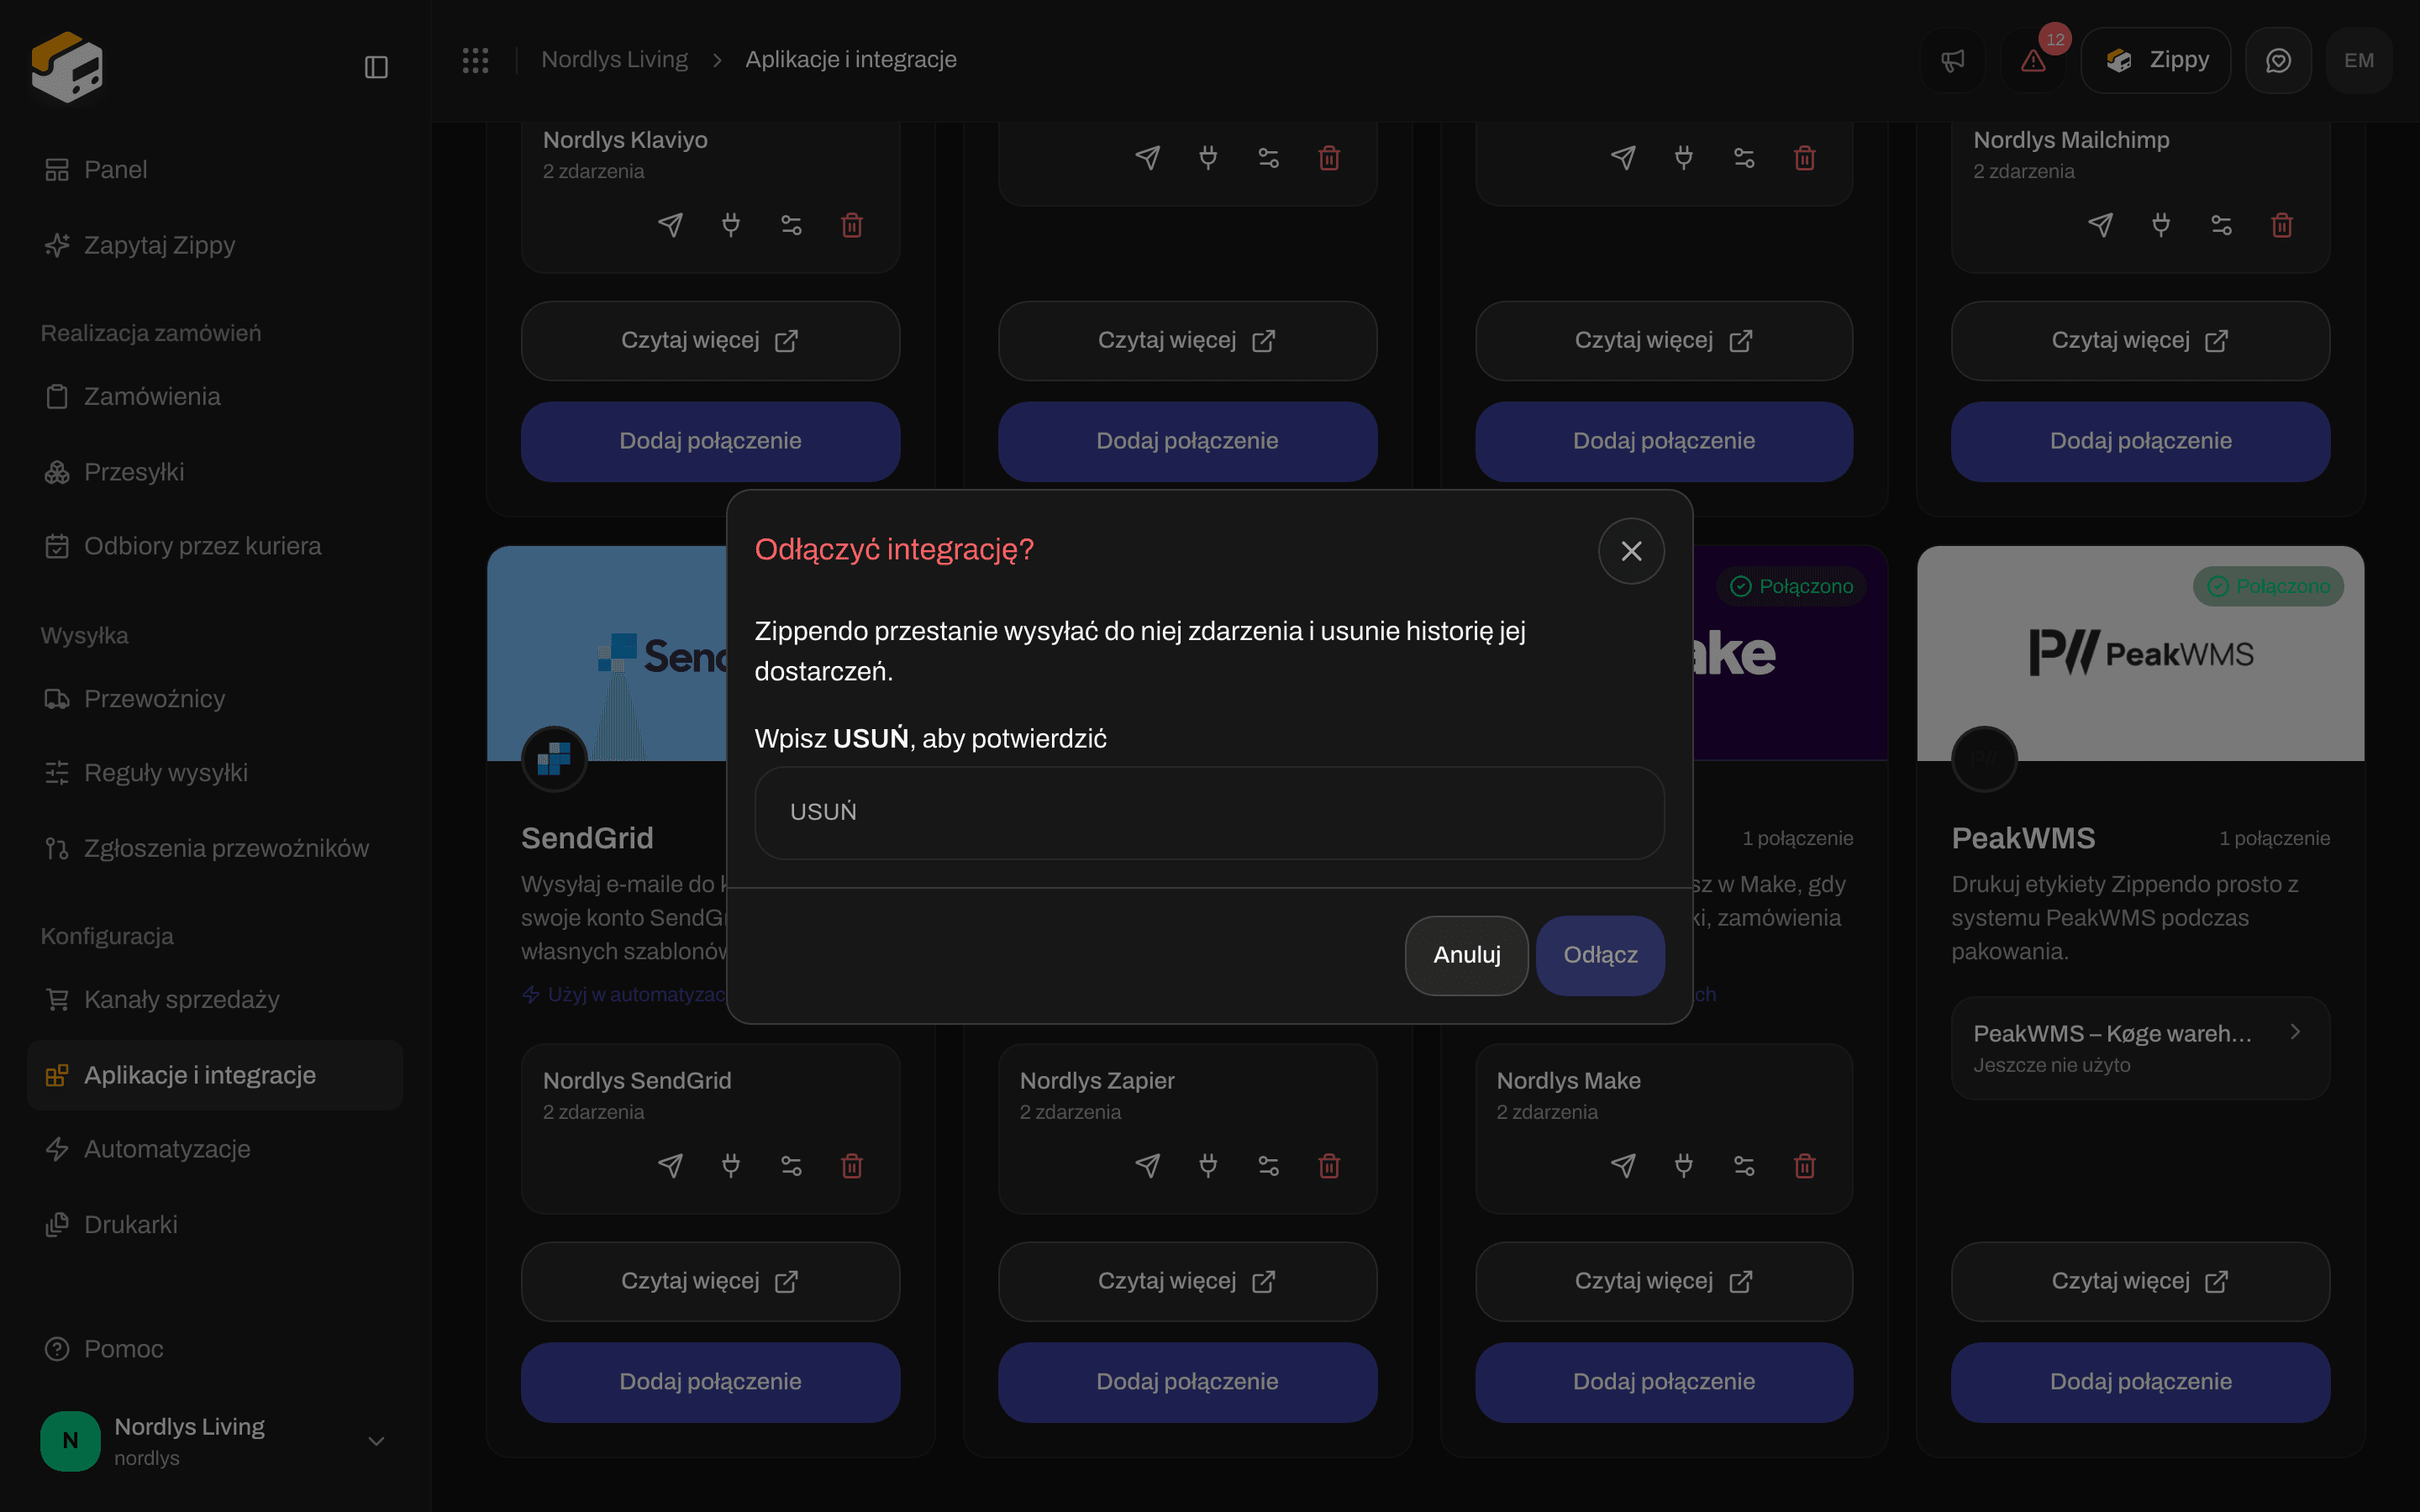Click plug icon for Nordlys SendGrid
The width and height of the screenshot is (2420, 1512).
tap(731, 1166)
